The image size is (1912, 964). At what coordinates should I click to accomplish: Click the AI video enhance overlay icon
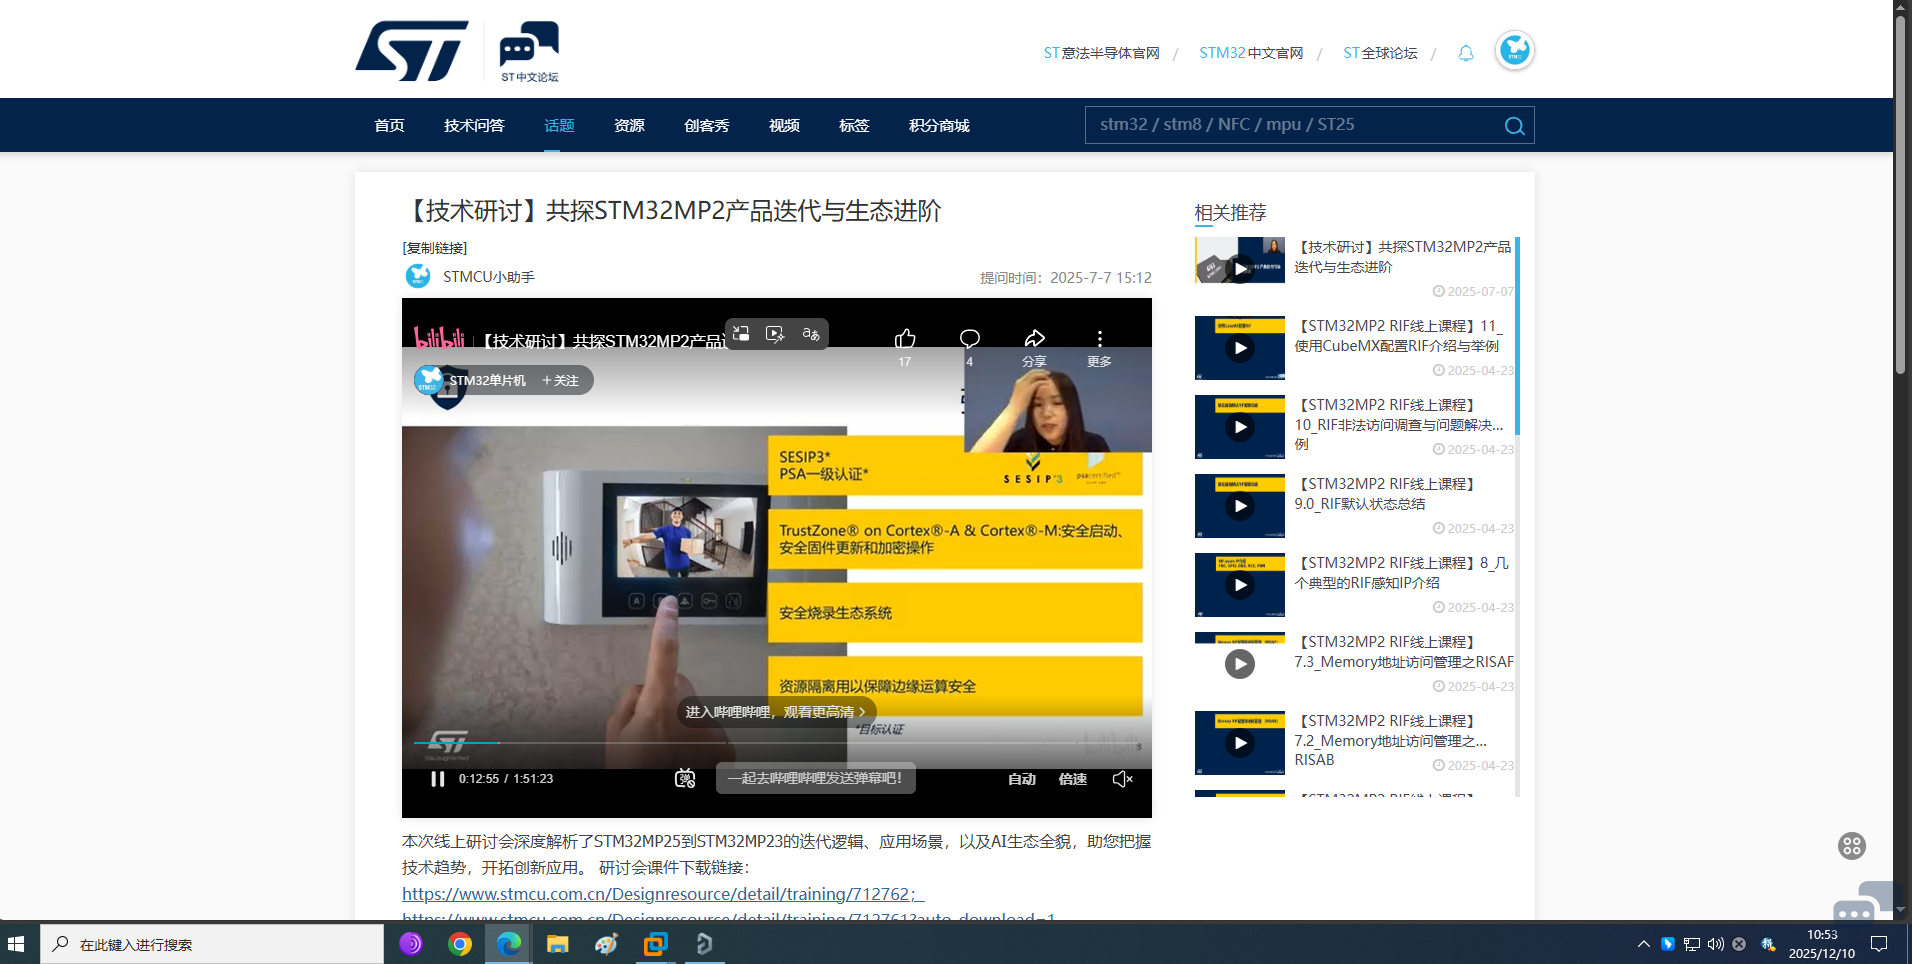pyautogui.click(x=775, y=334)
